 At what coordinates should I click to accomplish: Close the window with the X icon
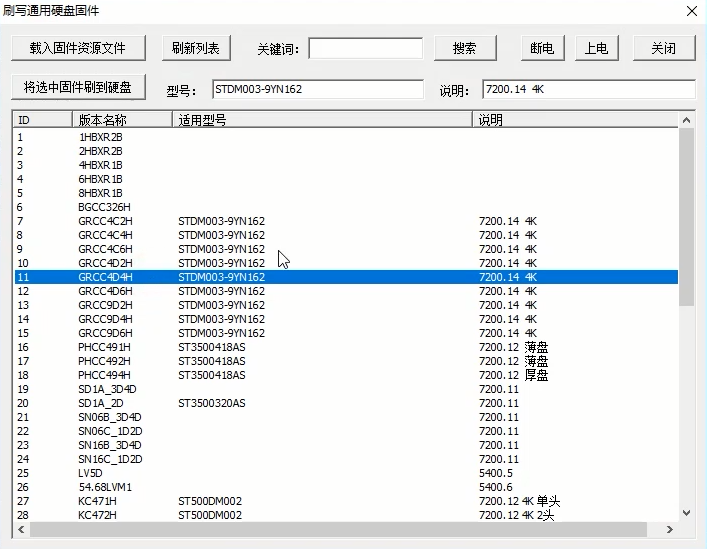click(x=691, y=11)
